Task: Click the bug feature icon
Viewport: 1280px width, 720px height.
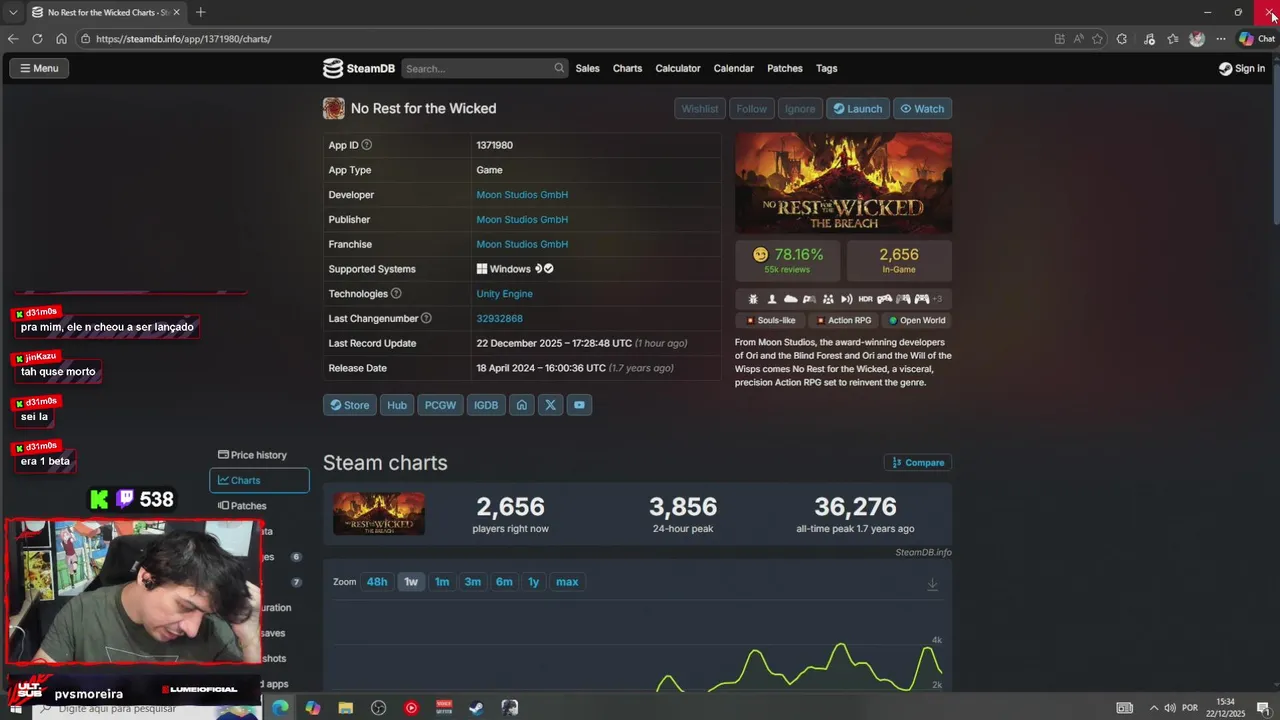Action: click(x=753, y=299)
